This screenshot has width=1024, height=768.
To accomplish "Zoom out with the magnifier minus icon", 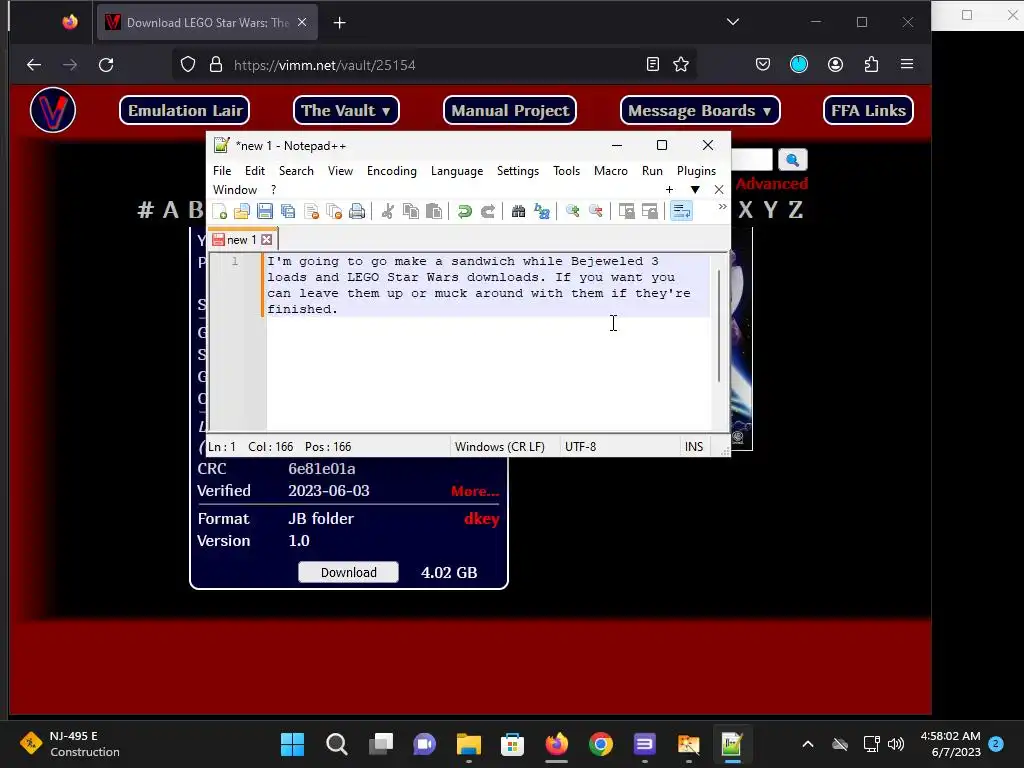I will click(596, 212).
